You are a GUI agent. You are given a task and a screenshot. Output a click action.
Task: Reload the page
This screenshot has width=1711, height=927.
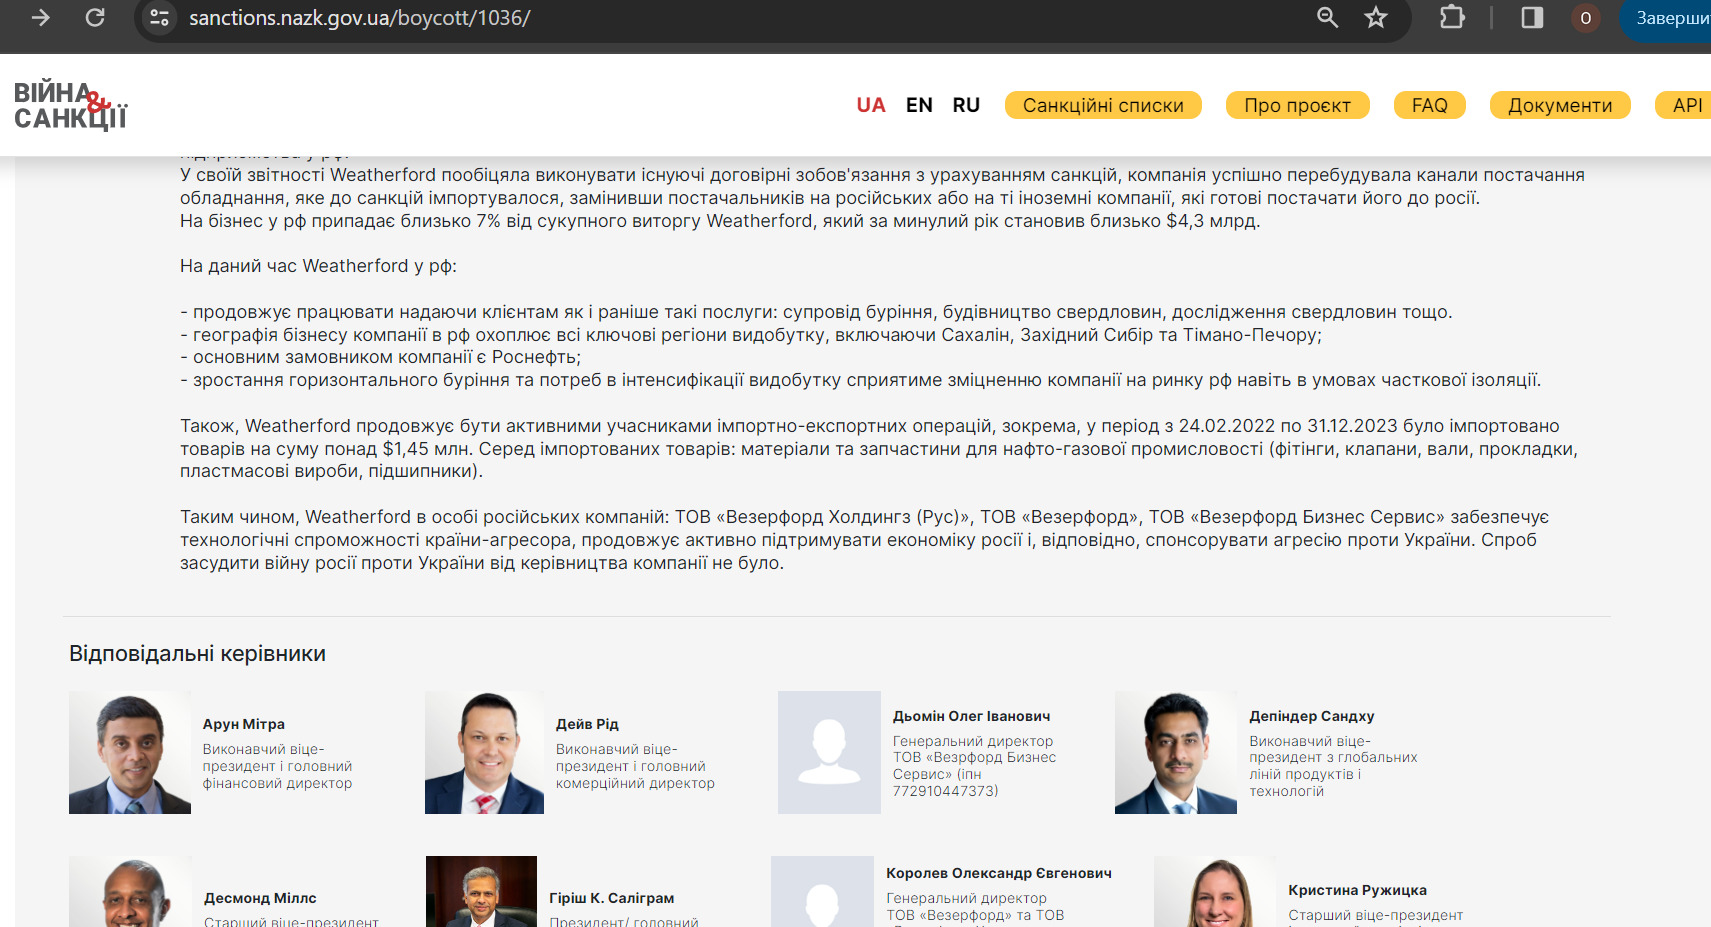click(95, 18)
